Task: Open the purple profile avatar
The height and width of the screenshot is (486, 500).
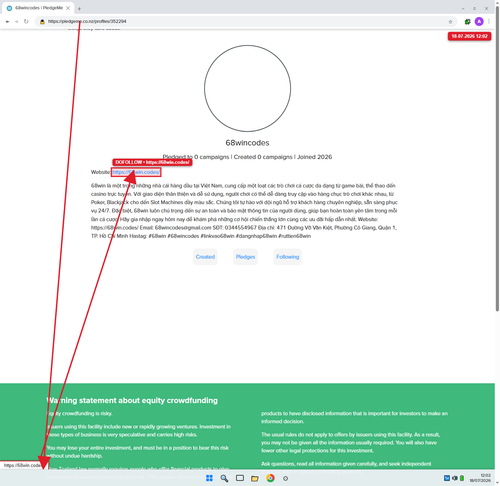Action: (x=479, y=22)
